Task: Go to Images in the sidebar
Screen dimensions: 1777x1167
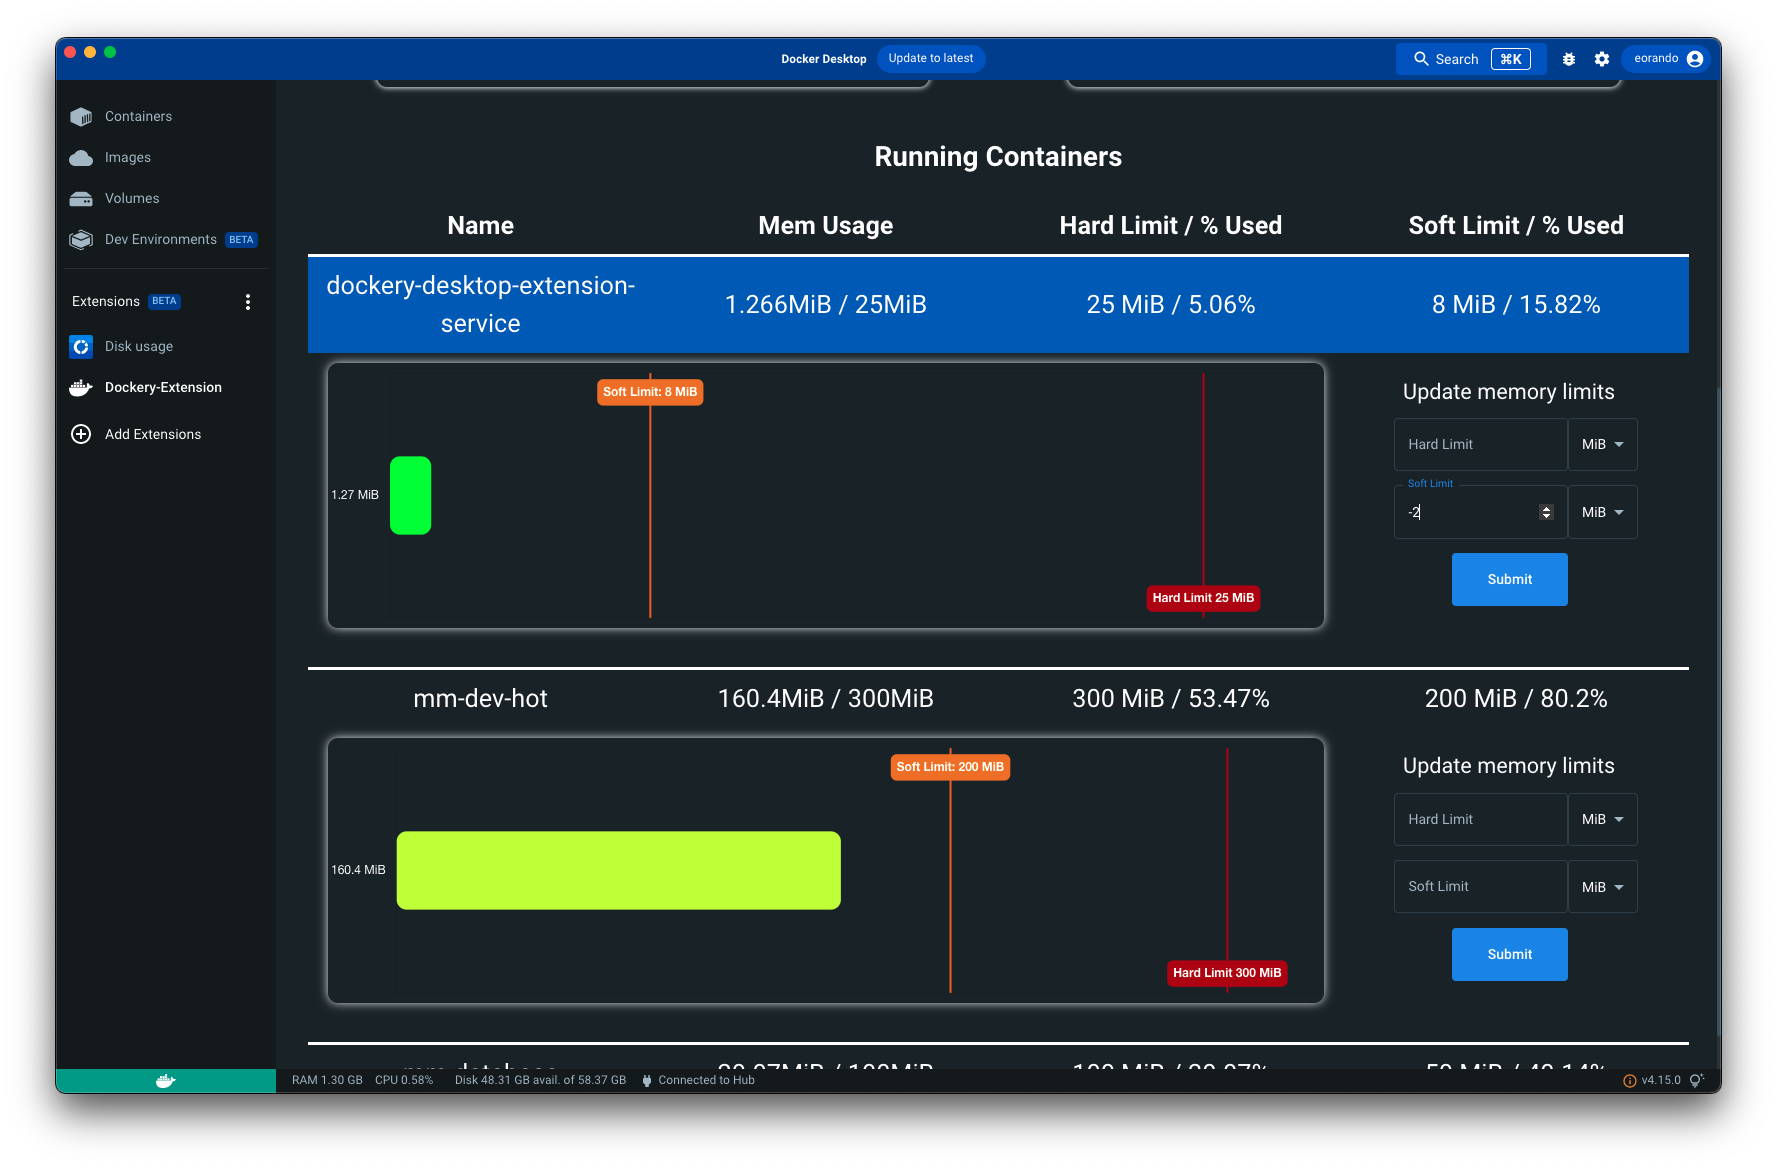Action: (x=128, y=158)
